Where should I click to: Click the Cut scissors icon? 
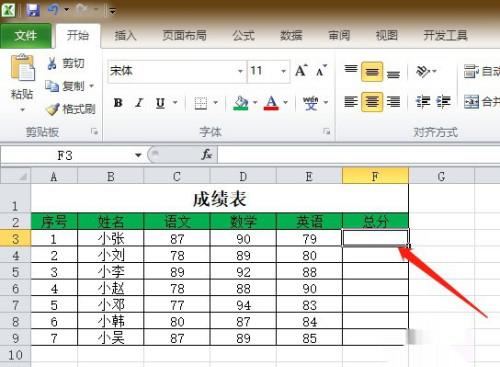pyautogui.click(x=52, y=63)
